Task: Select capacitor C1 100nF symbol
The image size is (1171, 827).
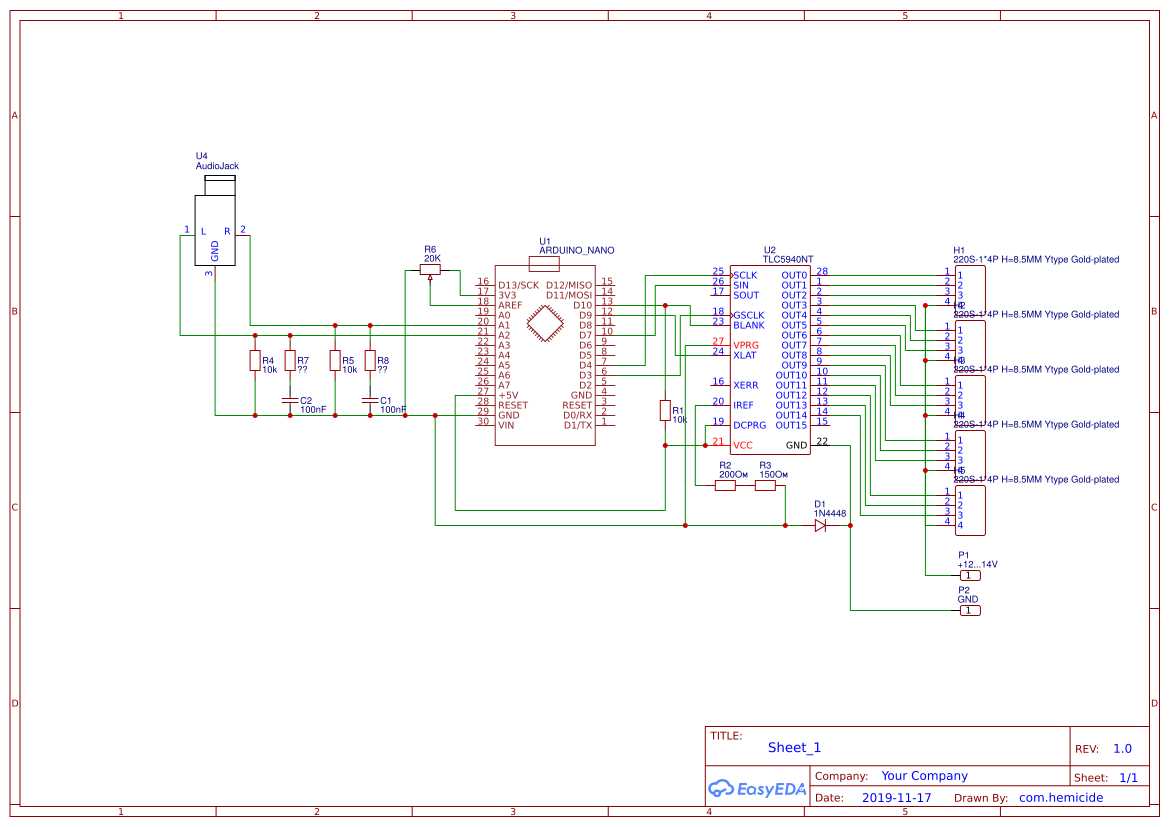Action: (370, 401)
